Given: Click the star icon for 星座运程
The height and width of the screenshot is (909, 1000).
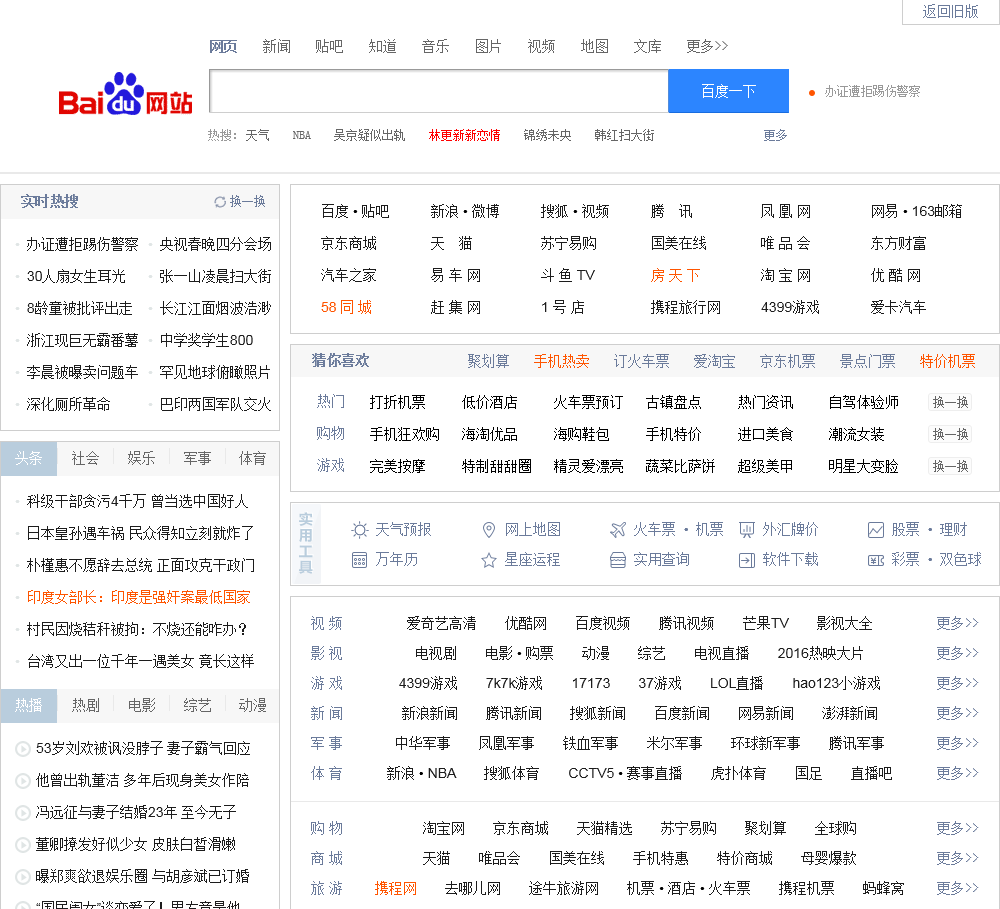Looking at the screenshot, I should [489, 560].
